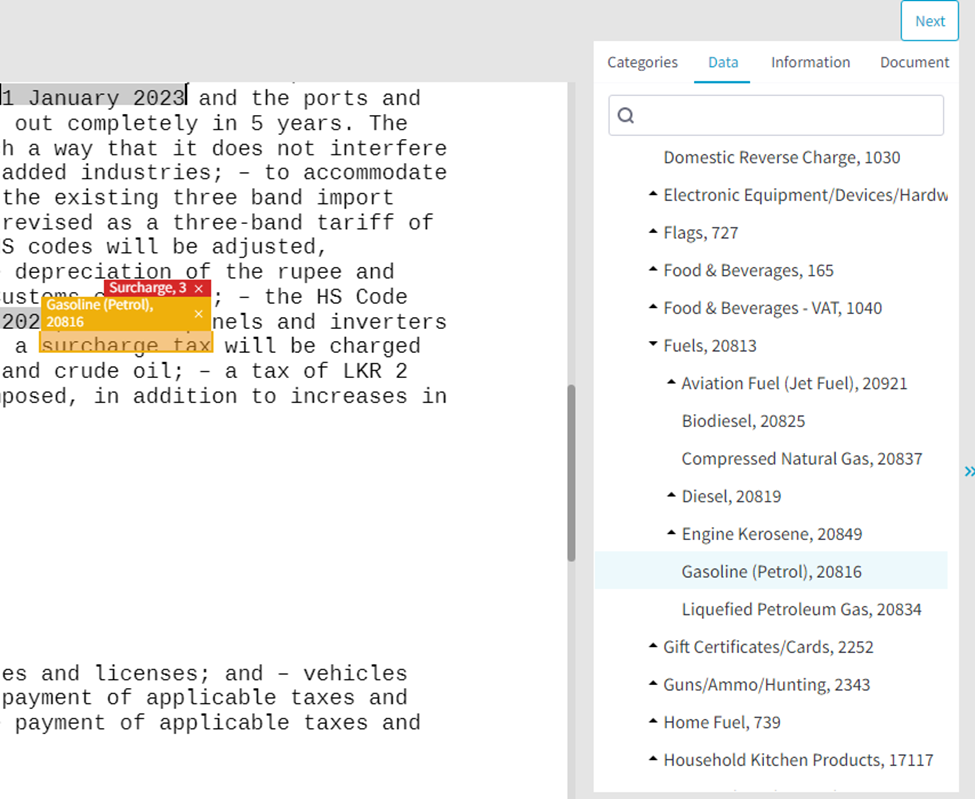
Task: Open the Document tab
Action: tap(914, 62)
